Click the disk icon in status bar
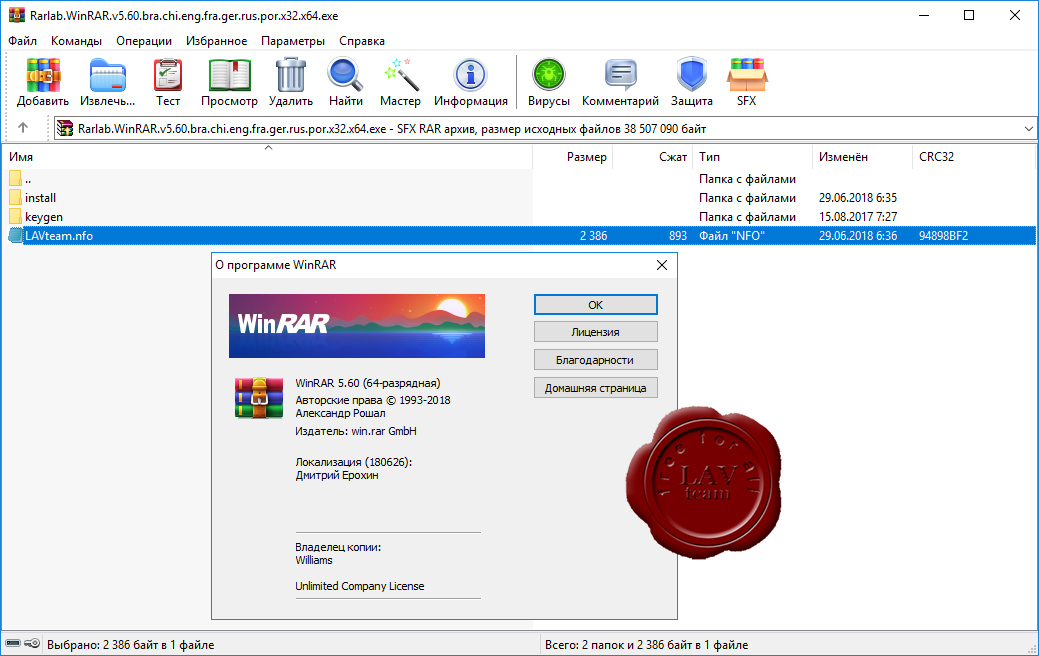The image size is (1039, 656). [13, 643]
